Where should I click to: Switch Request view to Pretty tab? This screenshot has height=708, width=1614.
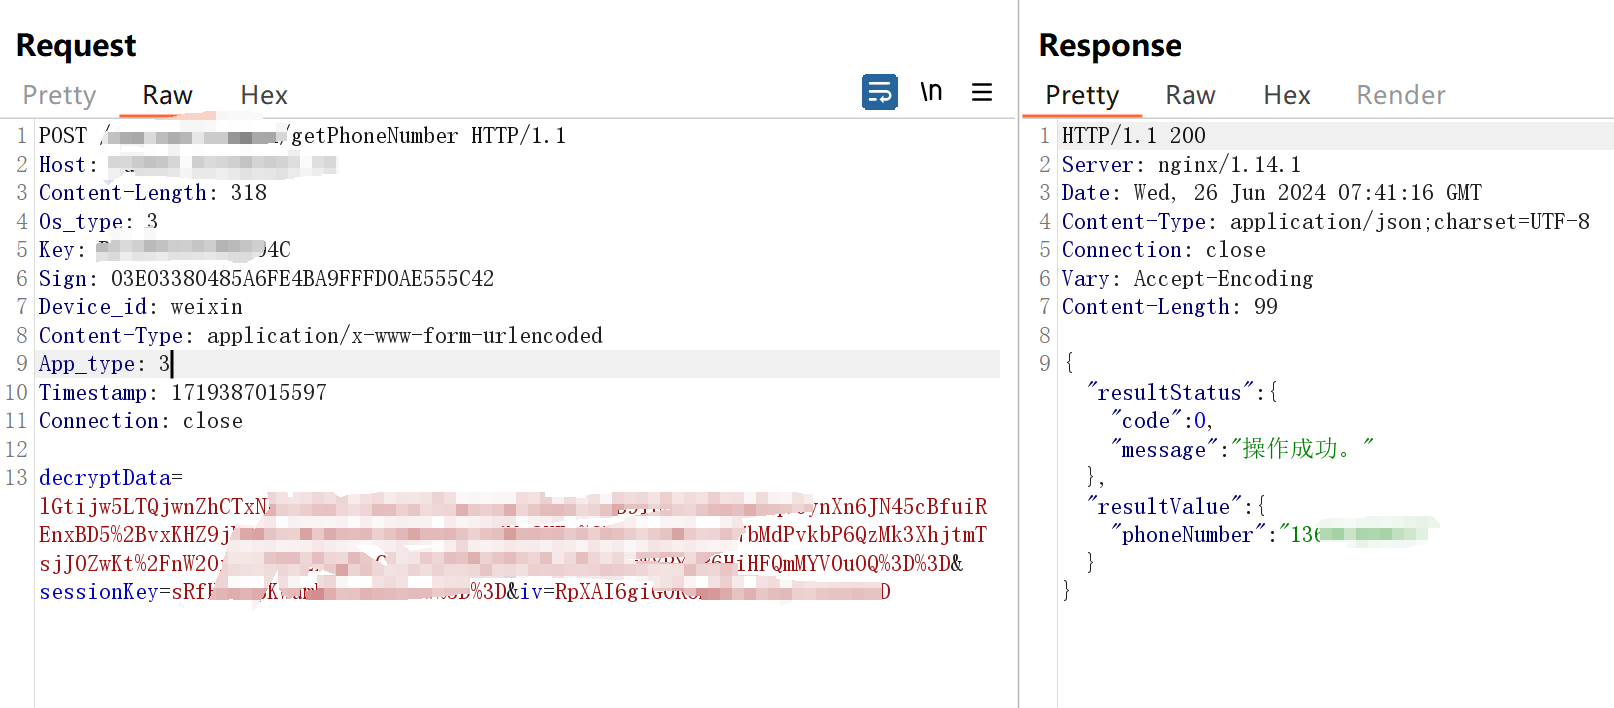click(x=59, y=95)
